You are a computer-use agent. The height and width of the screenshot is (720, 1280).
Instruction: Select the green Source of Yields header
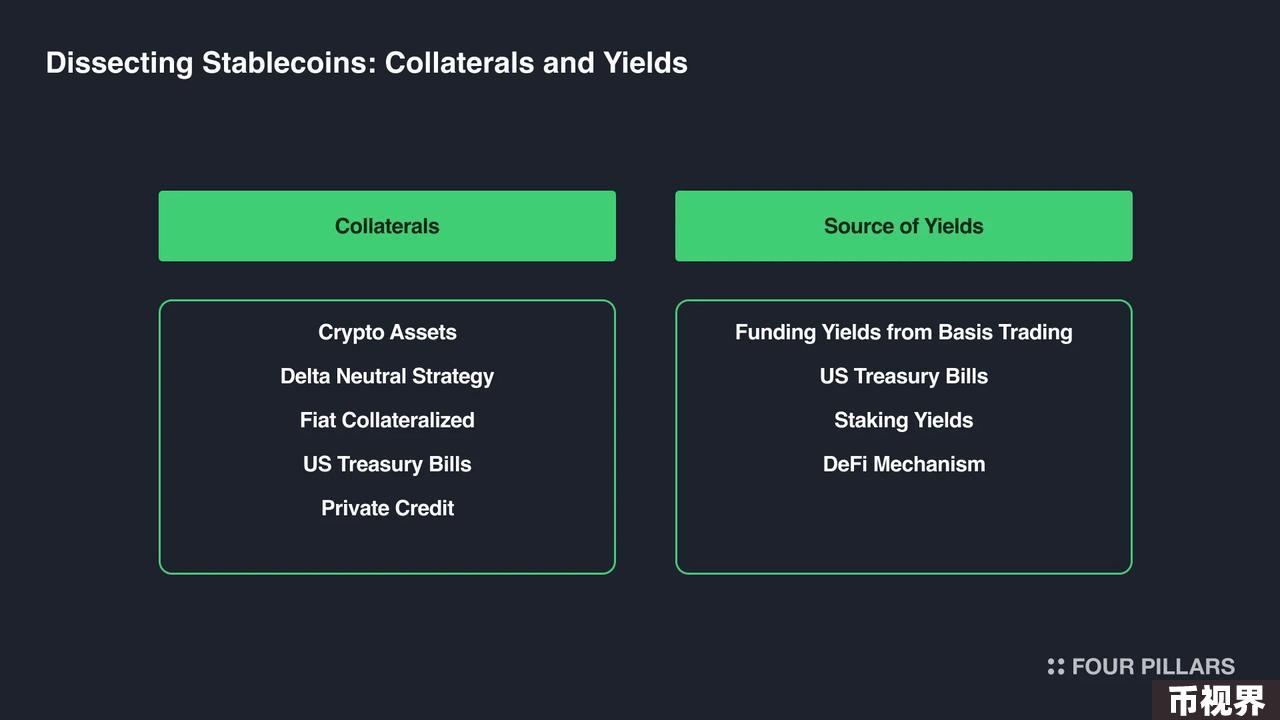point(904,226)
